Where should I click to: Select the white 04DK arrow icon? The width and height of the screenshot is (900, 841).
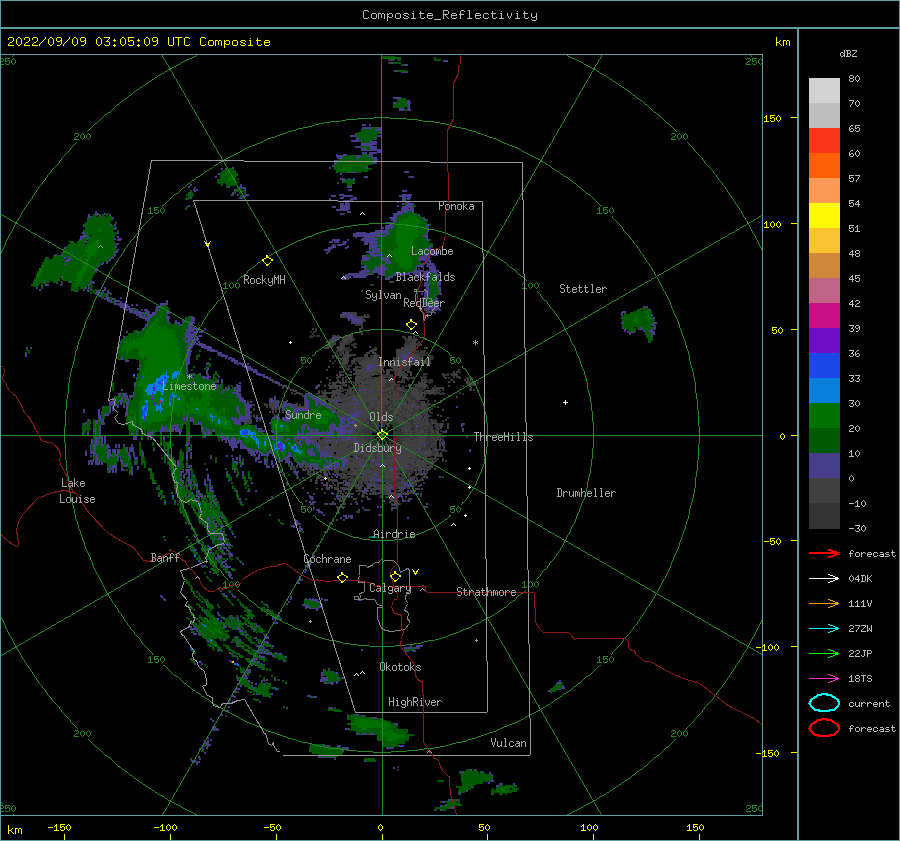(x=824, y=579)
